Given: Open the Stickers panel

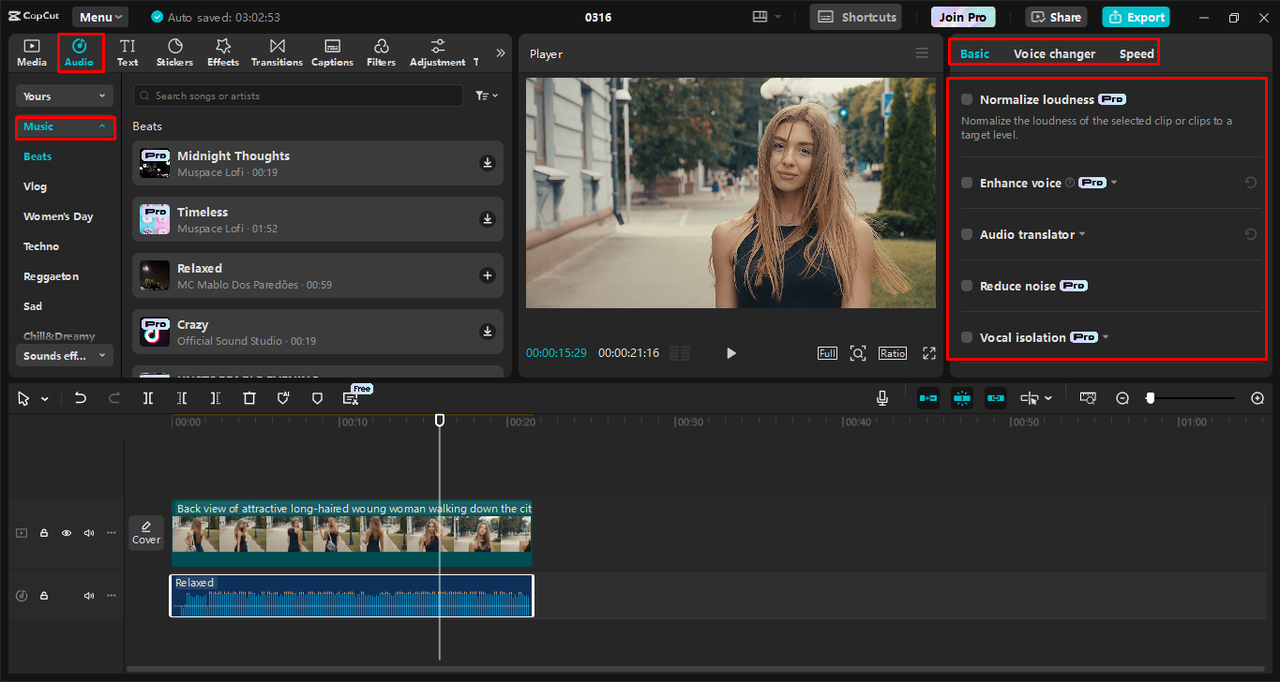Looking at the screenshot, I should 174,52.
